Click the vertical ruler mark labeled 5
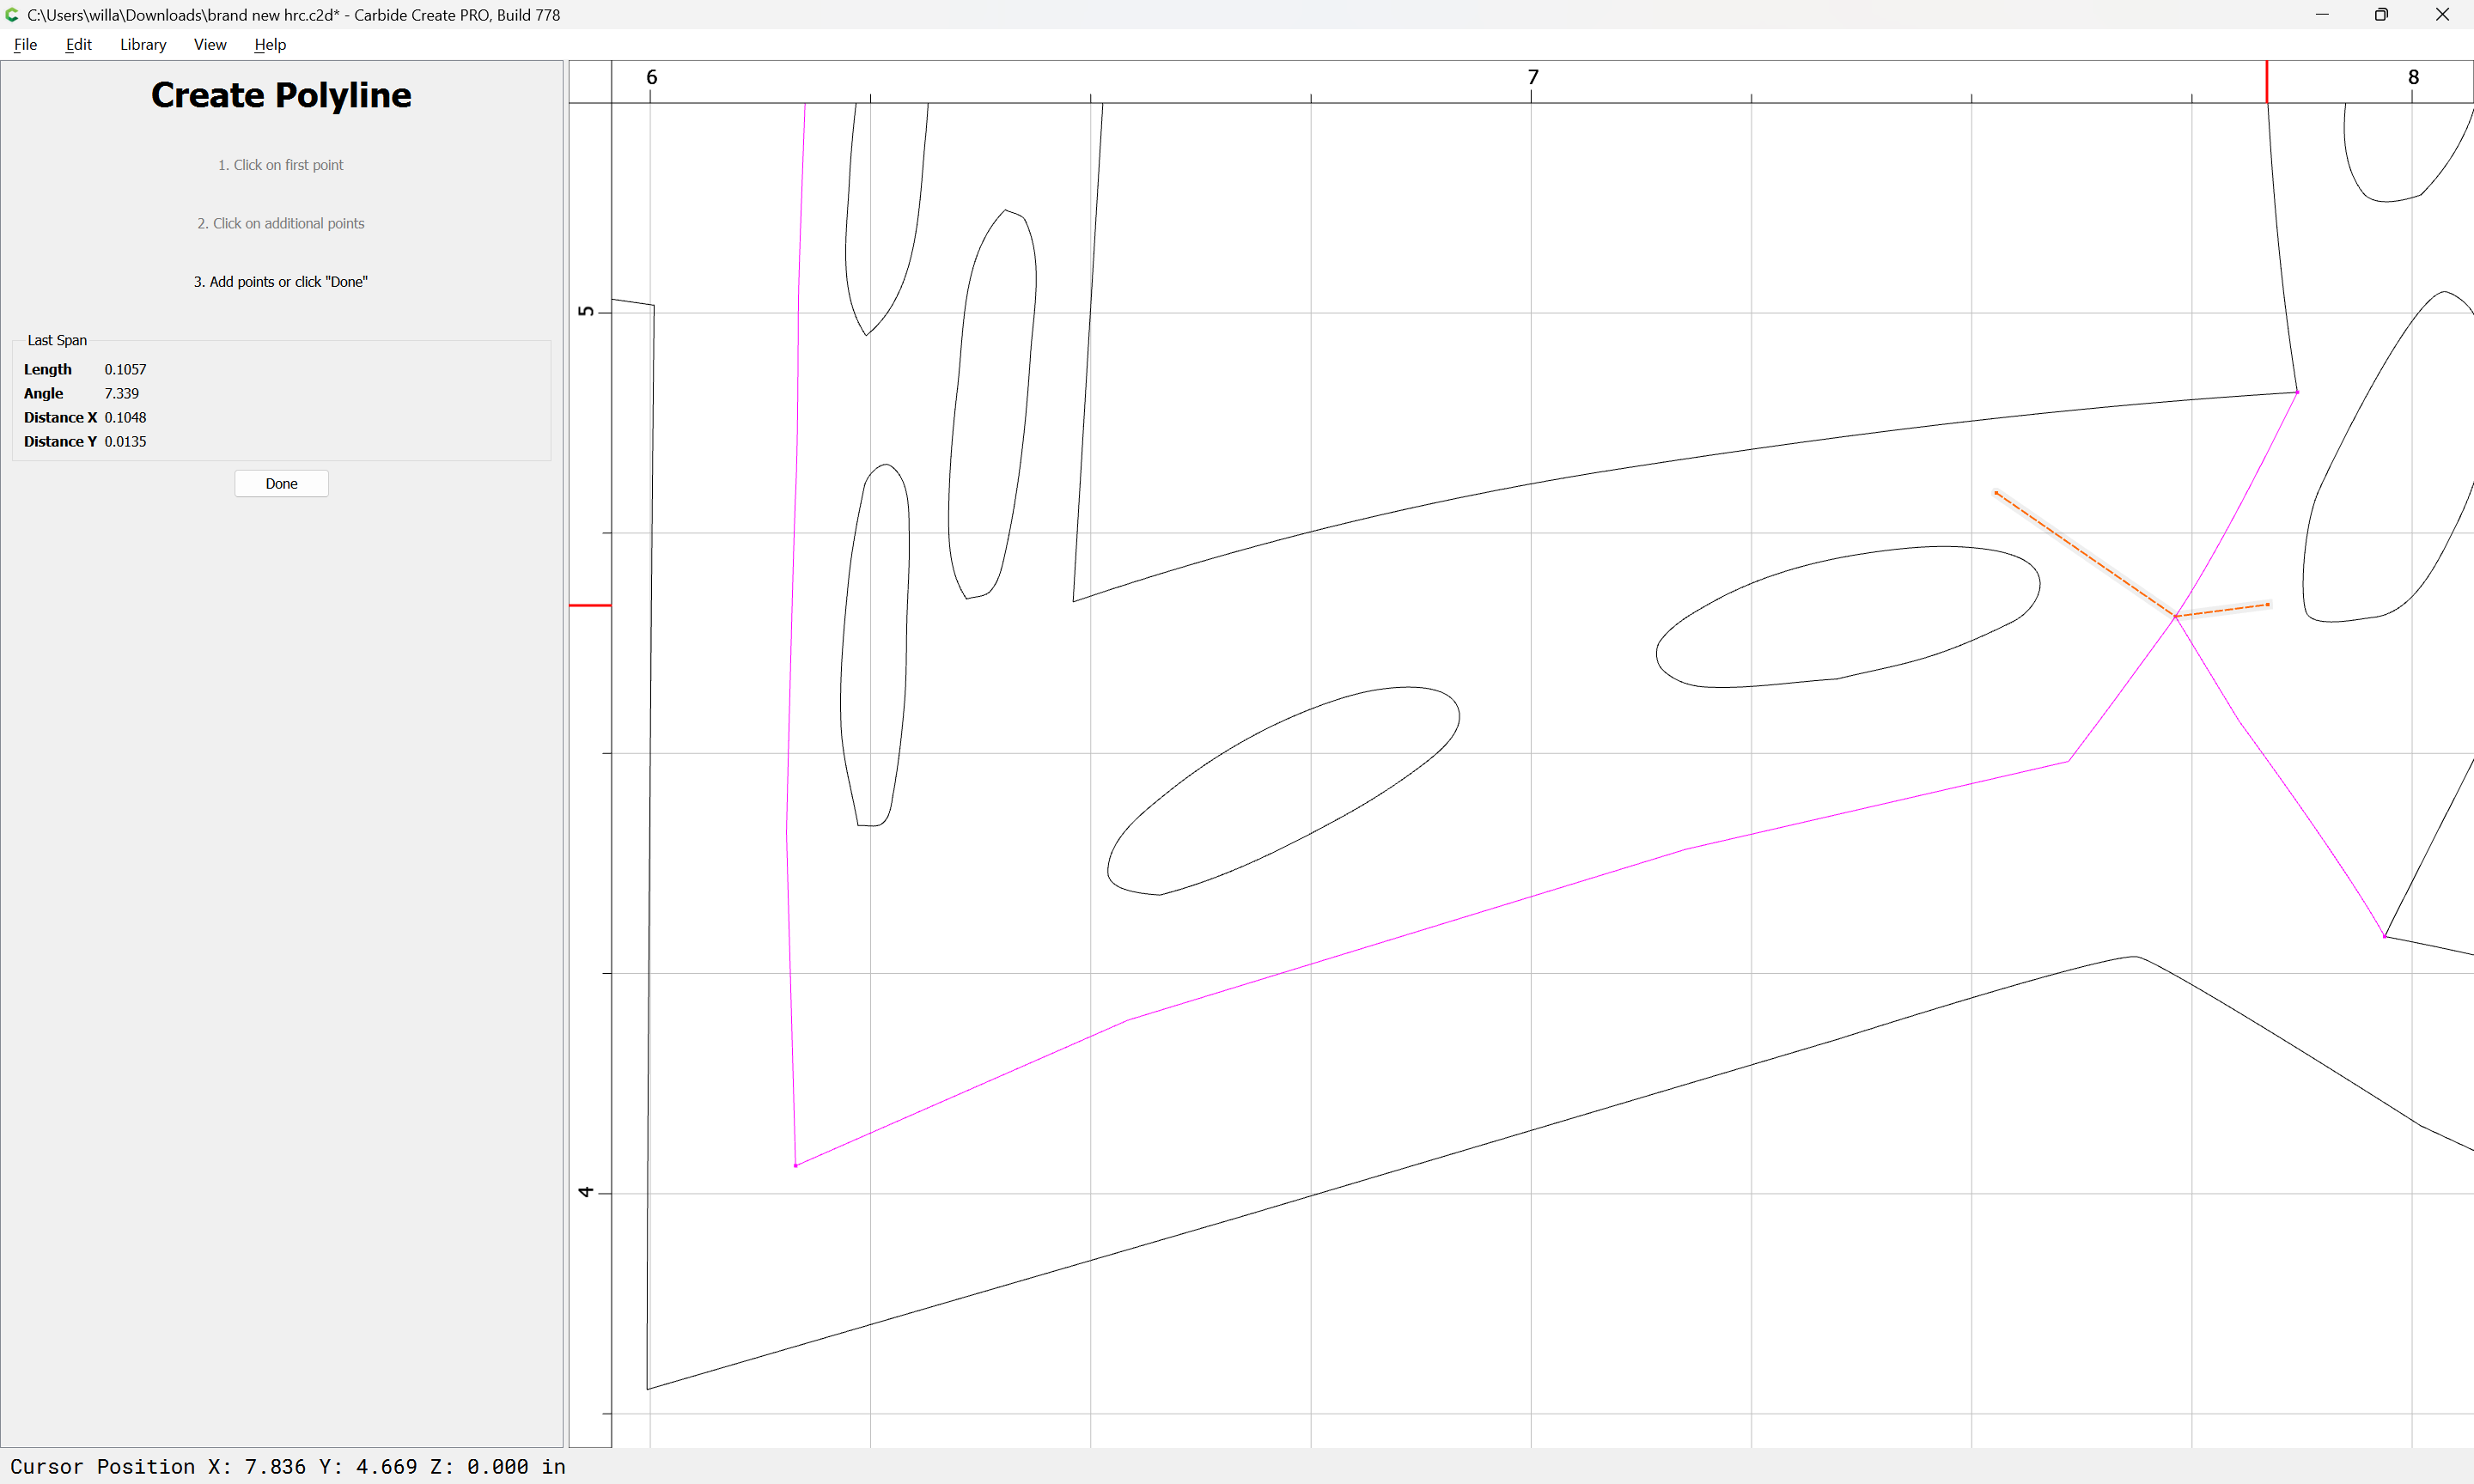 pyautogui.click(x=586, y=311)
